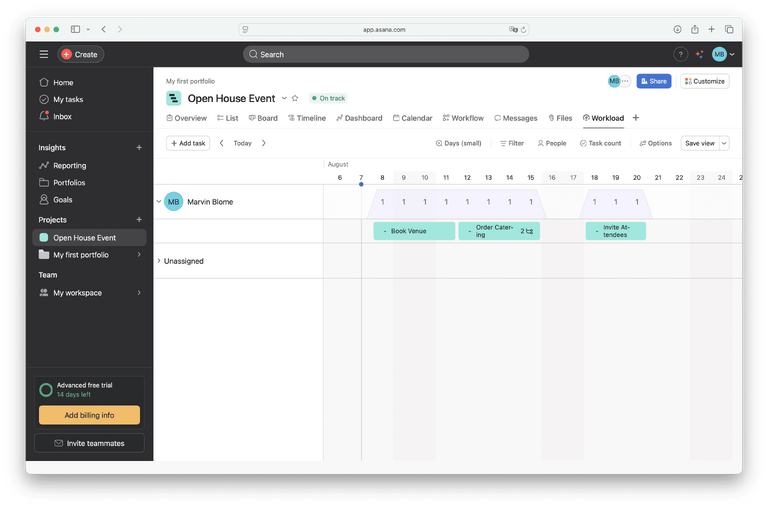This screenshot has width=768, height=508.
Task: Go to previous period arrow
Action: point(222,143)
